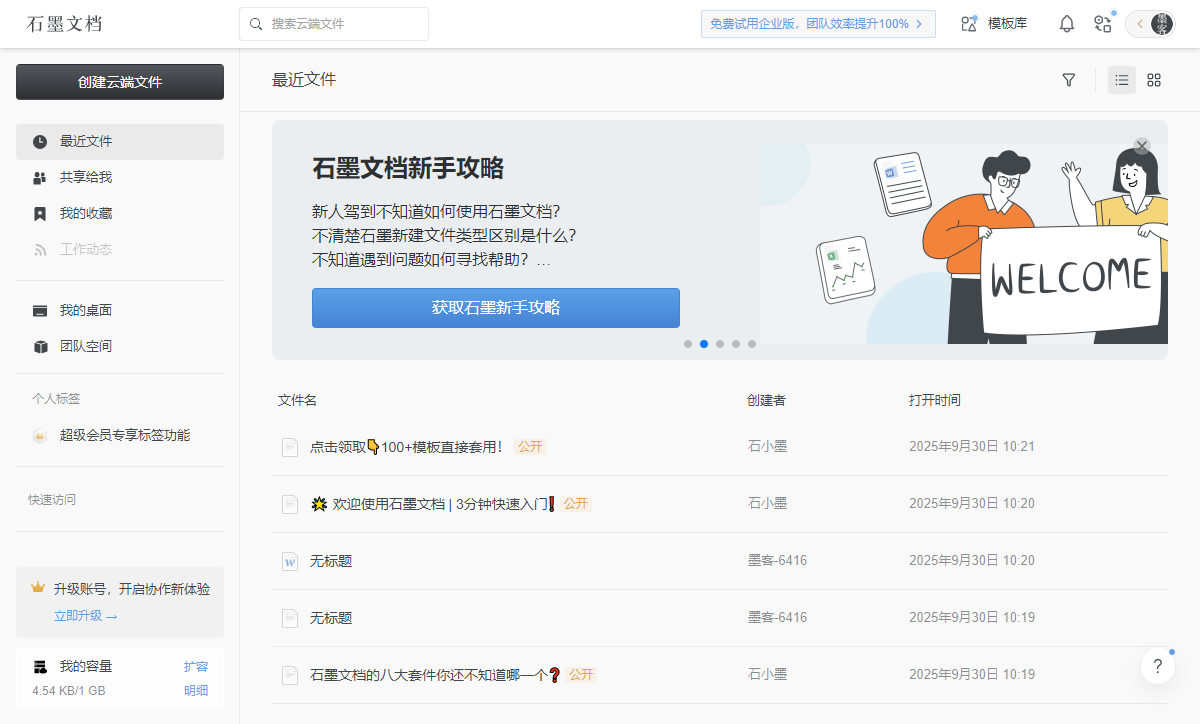Click 创建者 column header

click(x=766, y=400)
